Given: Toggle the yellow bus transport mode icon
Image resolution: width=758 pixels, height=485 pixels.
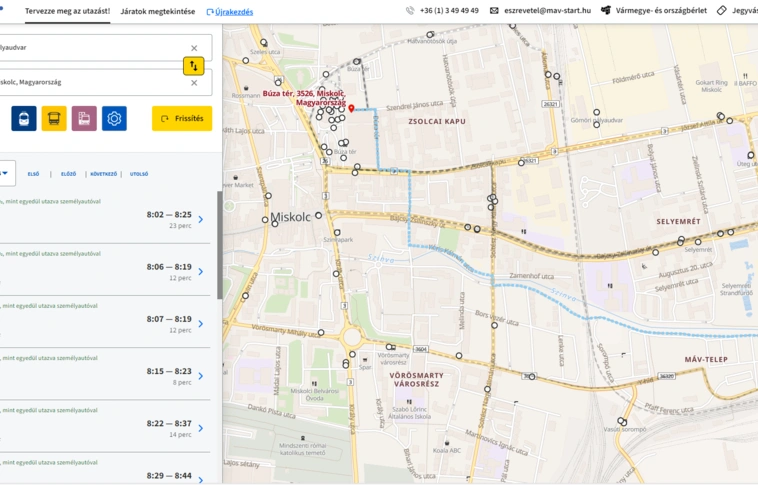Looking at the screenshot, I should pos(54,119).
